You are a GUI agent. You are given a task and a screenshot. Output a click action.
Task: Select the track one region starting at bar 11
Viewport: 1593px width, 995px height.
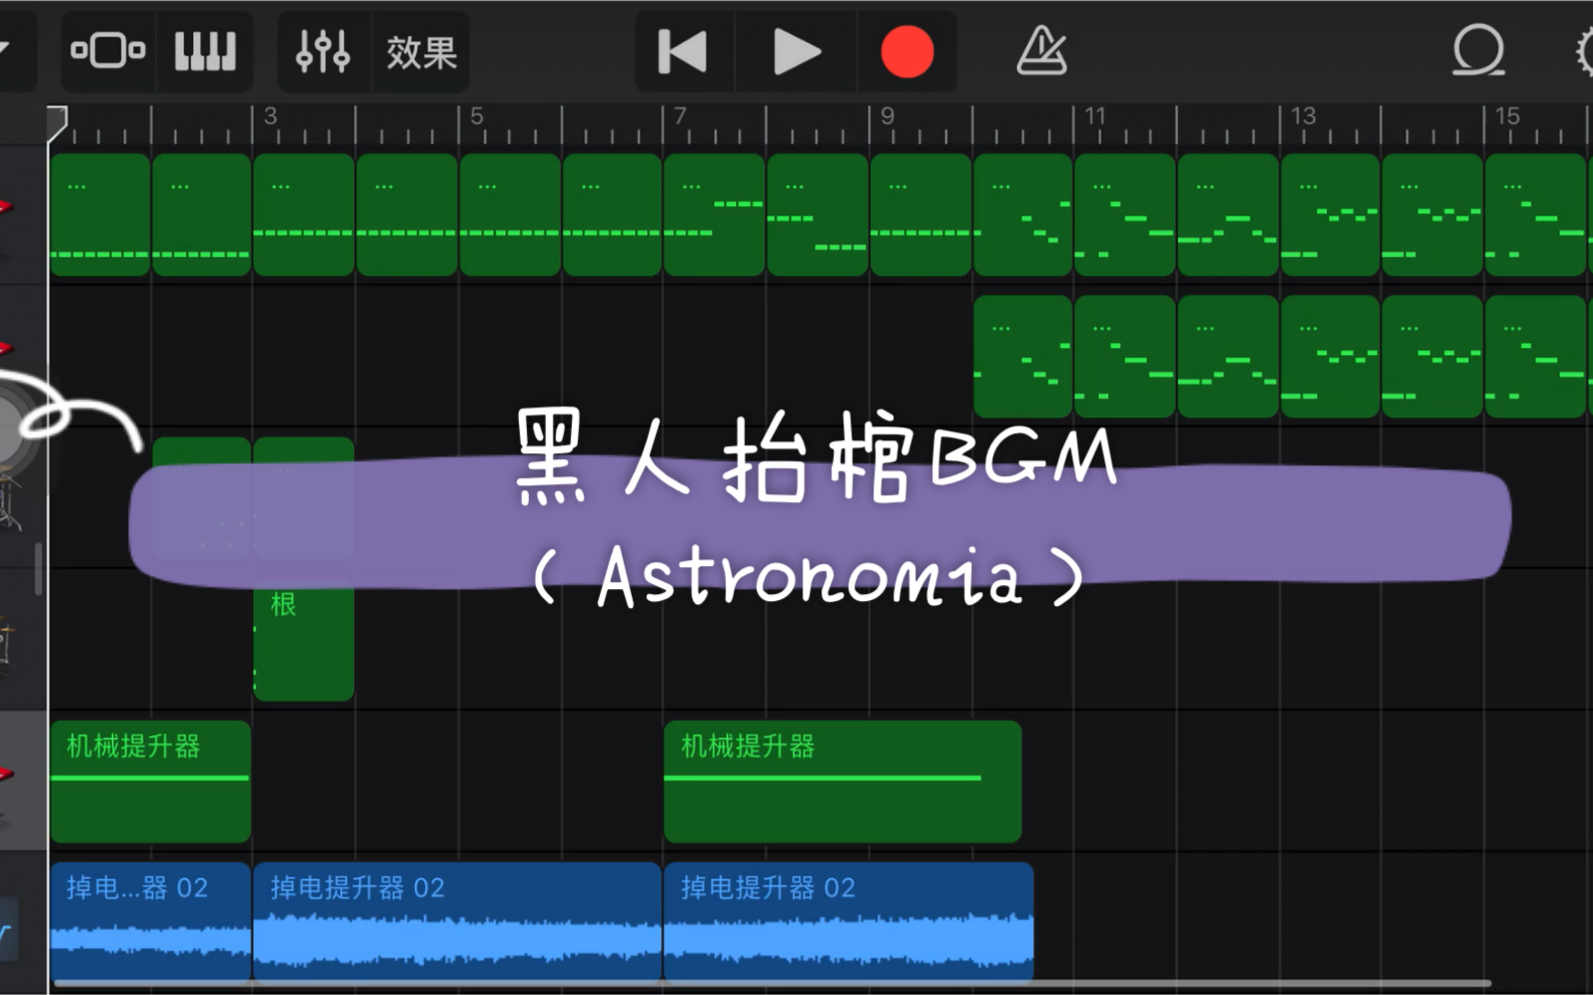click(x=1125, y=214)
